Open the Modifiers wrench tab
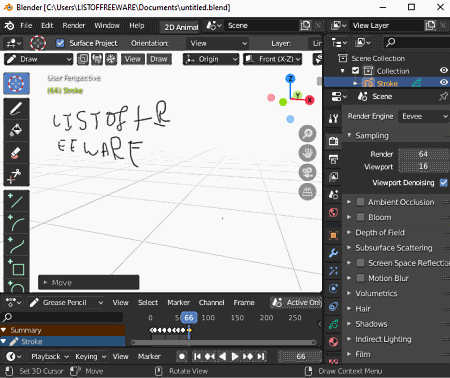The image size is (450, 378). (333, 253)
